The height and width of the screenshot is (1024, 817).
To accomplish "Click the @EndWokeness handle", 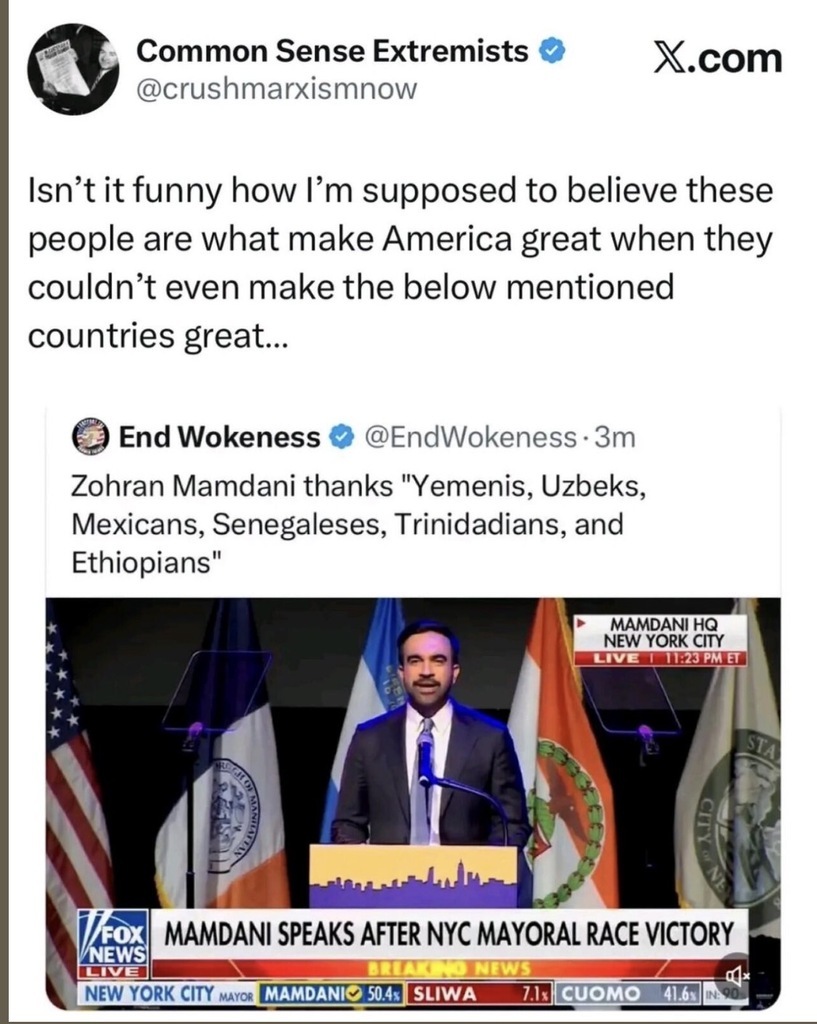I will coord(467,438).
